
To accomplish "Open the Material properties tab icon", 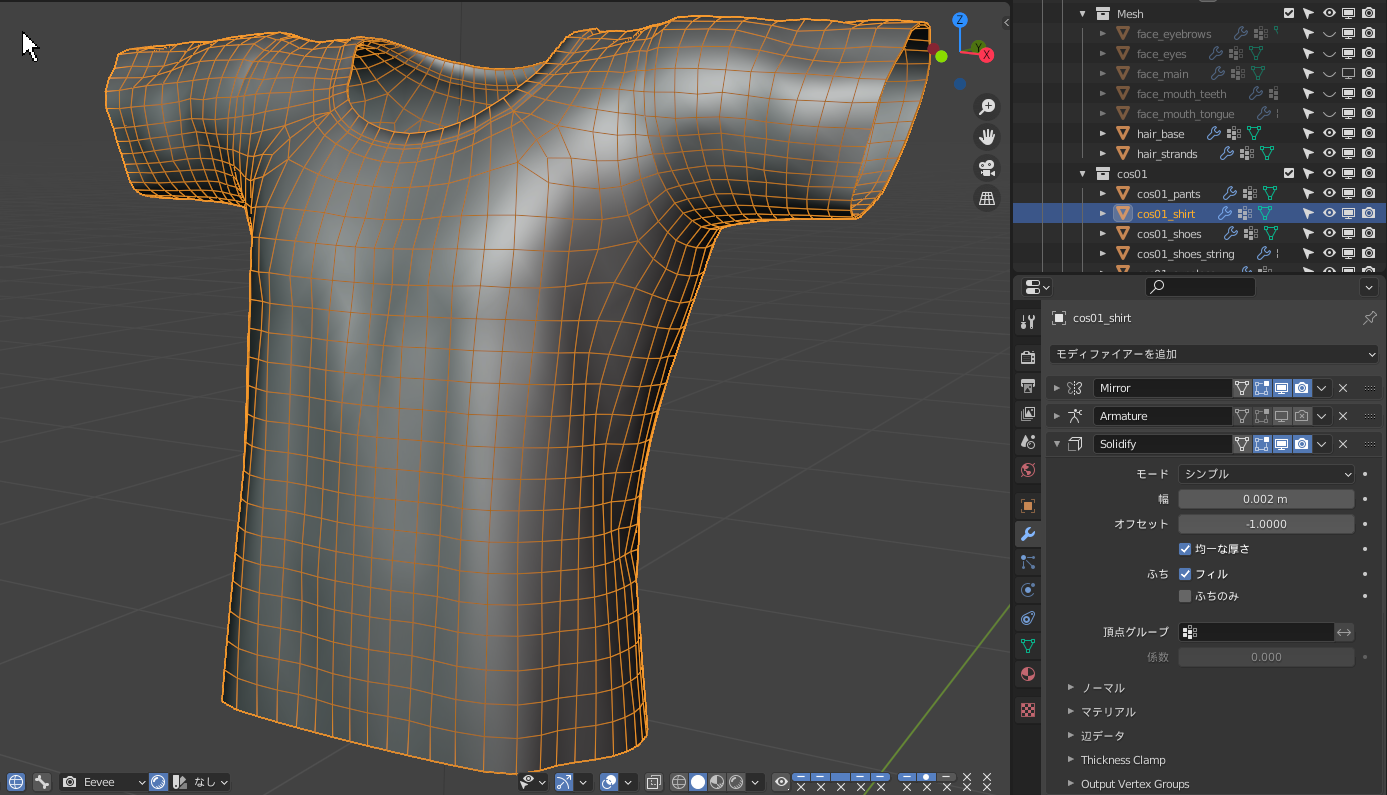I will pyautogui.click(x=1027, y=674).
